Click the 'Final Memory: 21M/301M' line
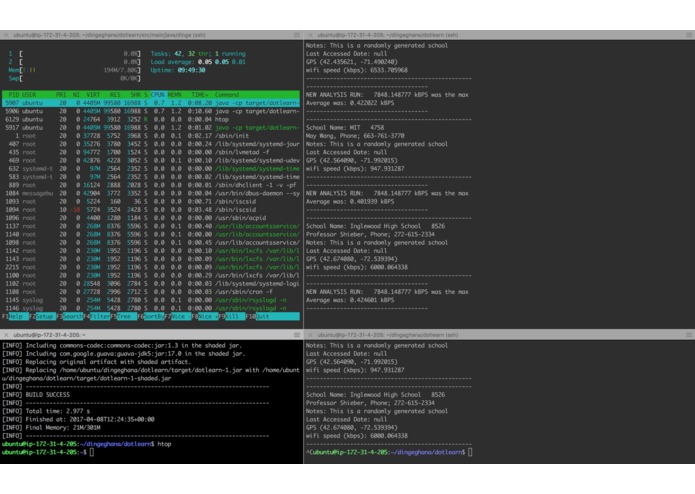This screenshot has height=494, width=695. click(51, 428)
